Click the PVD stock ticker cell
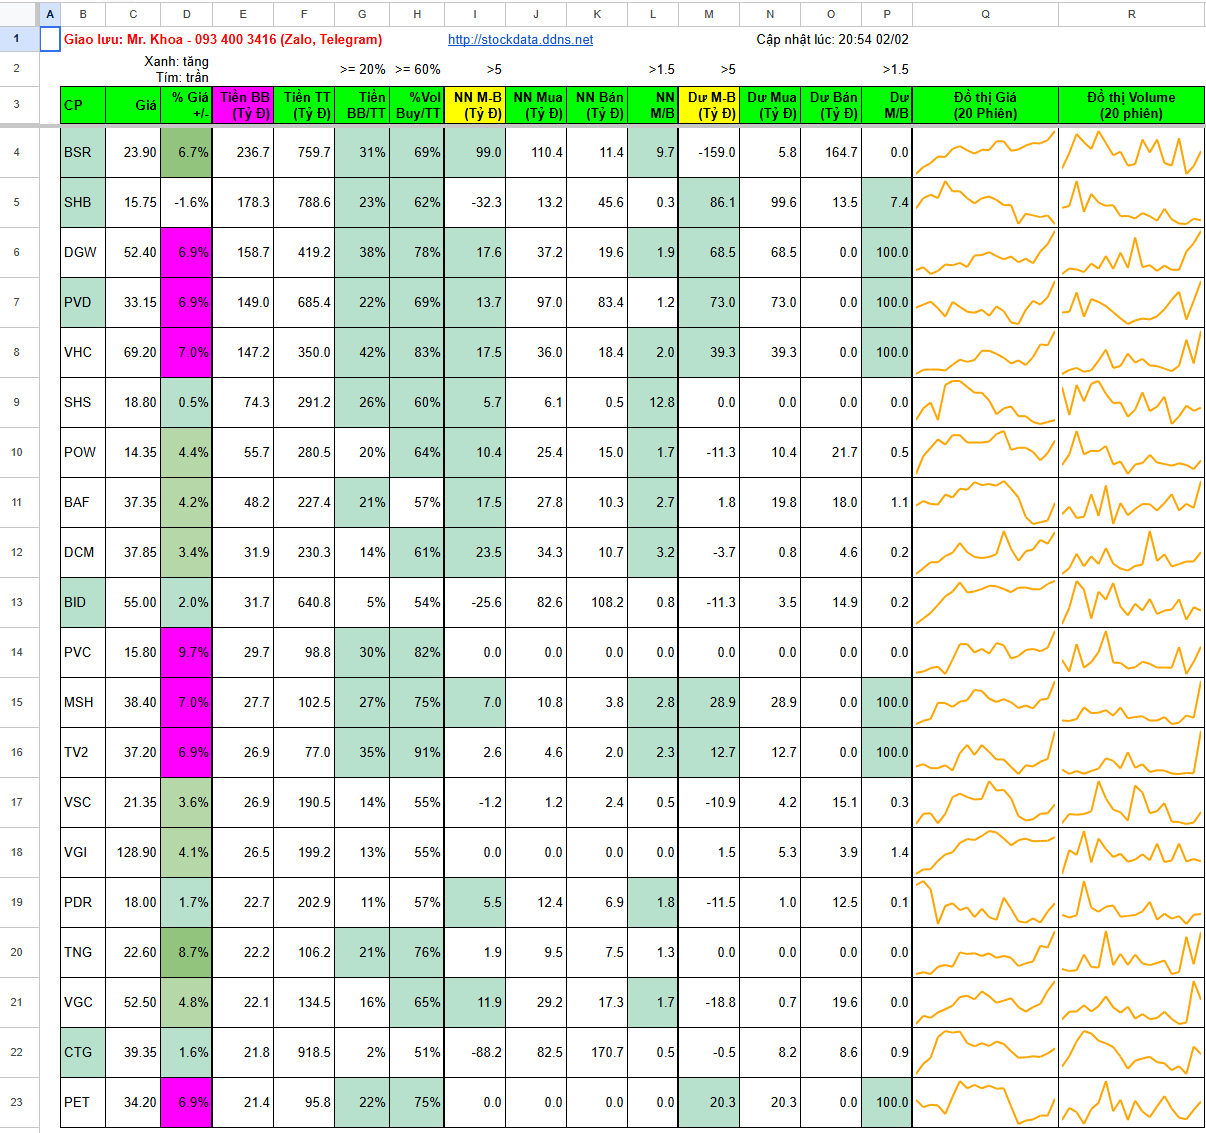Viewport: 1206px width, 1133px height. pyautogui.click(x=83, y=302)
